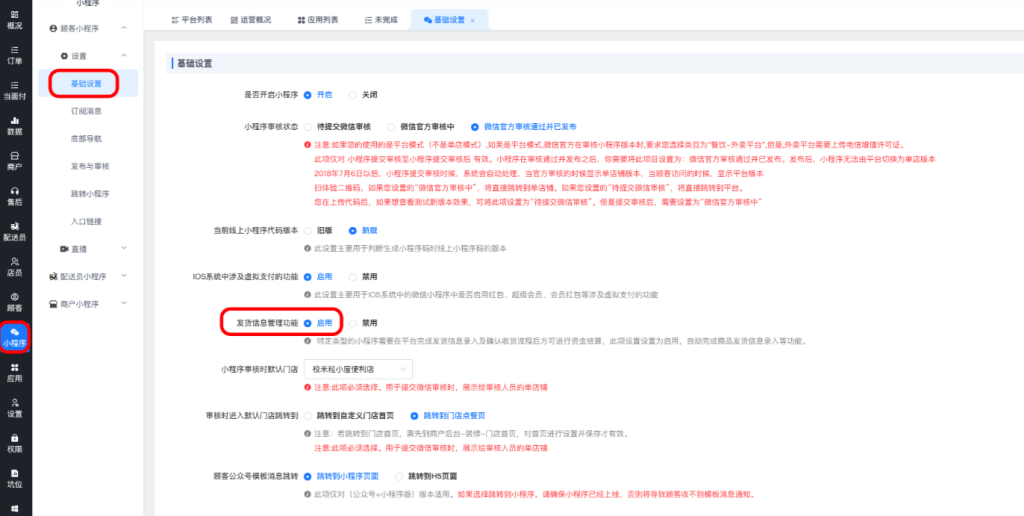This screenshot has height=516, width=1024.
Task: Click the 数据 (Data) sidebar icon
Action: pos(15,125)
